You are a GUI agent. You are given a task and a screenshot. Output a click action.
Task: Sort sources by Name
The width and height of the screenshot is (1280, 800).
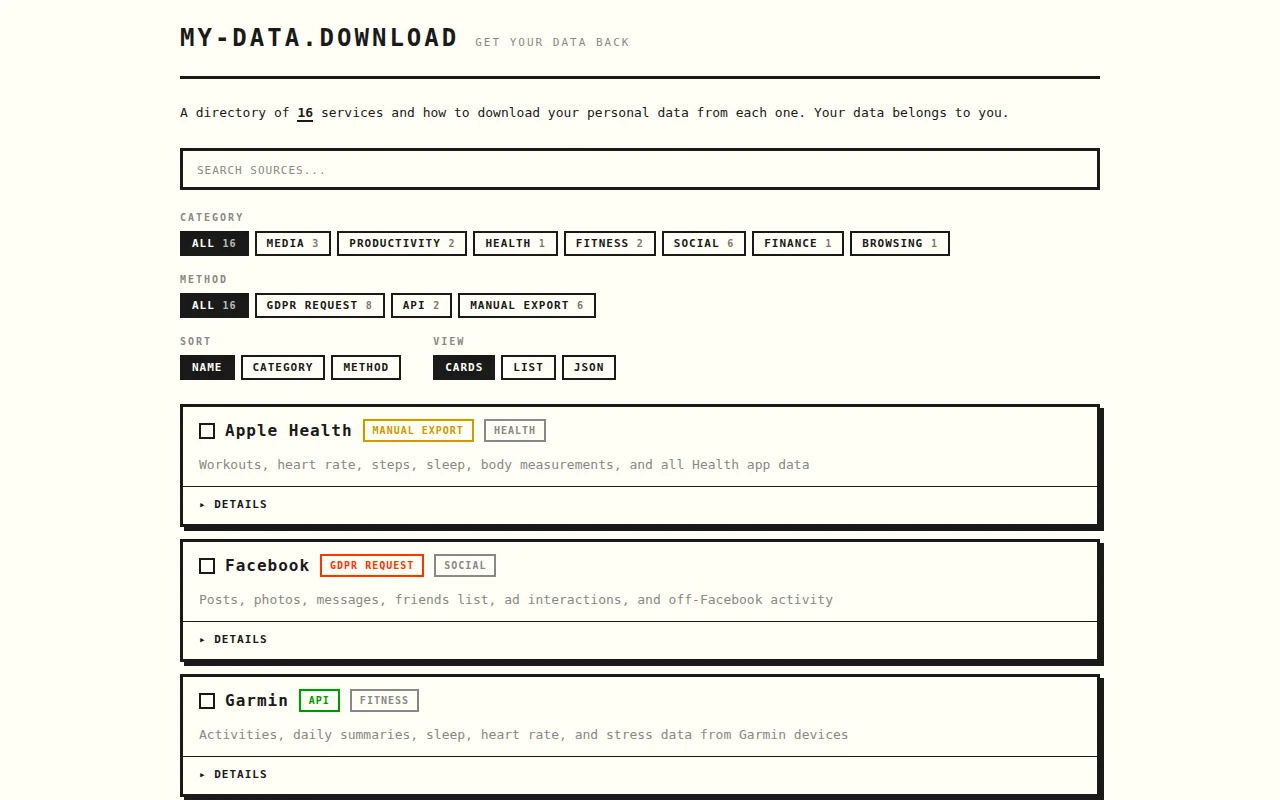tap(207, 367)
